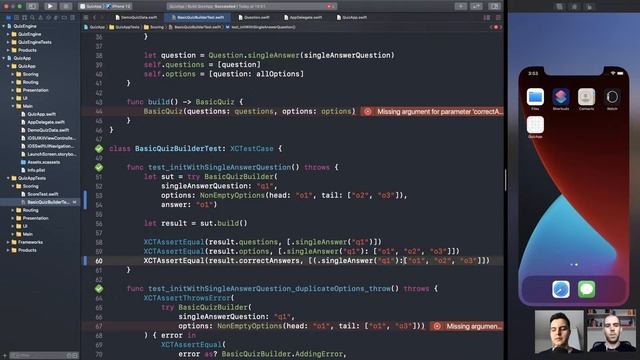Launch QuizApp on simulator home screen
The height and width of the screenshot is (360, 640).
[535, 125]
